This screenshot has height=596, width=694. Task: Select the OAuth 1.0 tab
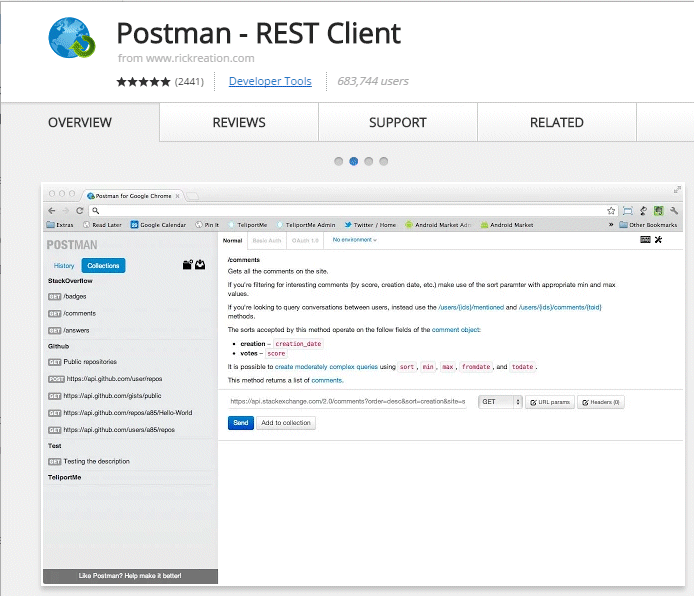click(305, 241)
